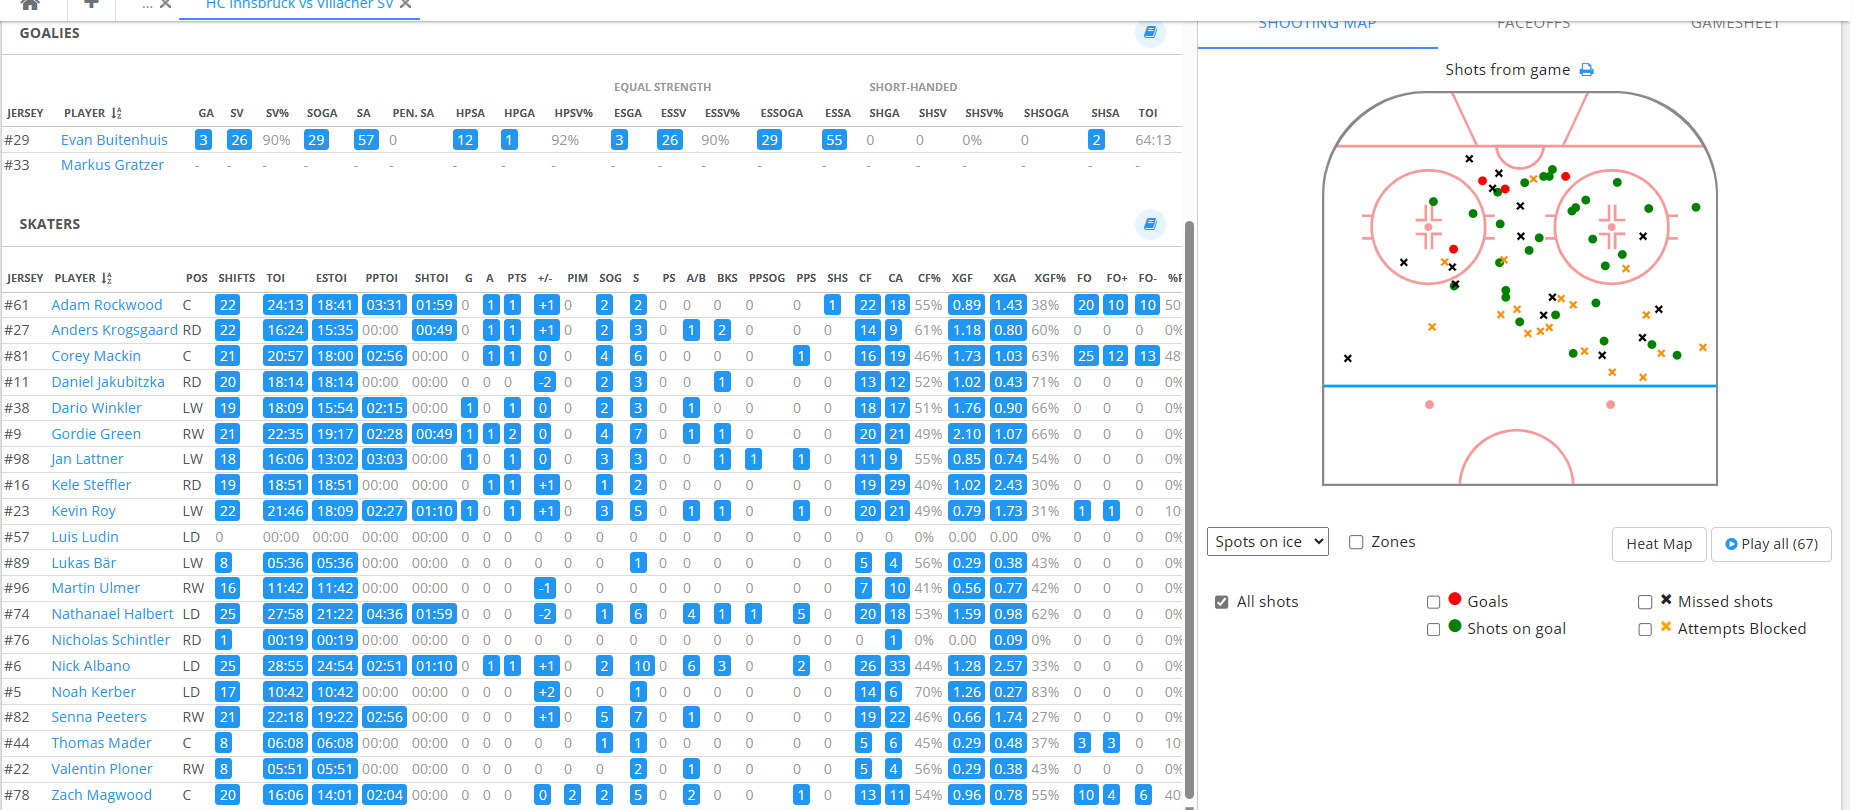Close the HC Innsbruck vs Villacher SV tab
The width and height of the screenshot is (1852, 810).
406,5
